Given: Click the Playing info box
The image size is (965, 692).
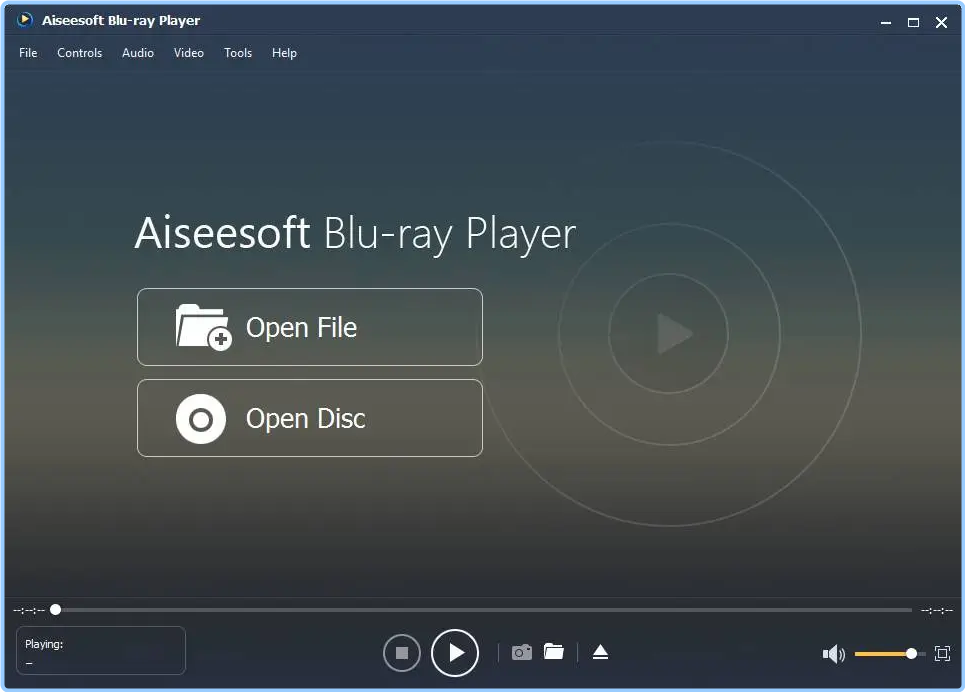Looking at the screenshot, I should 101,651.
